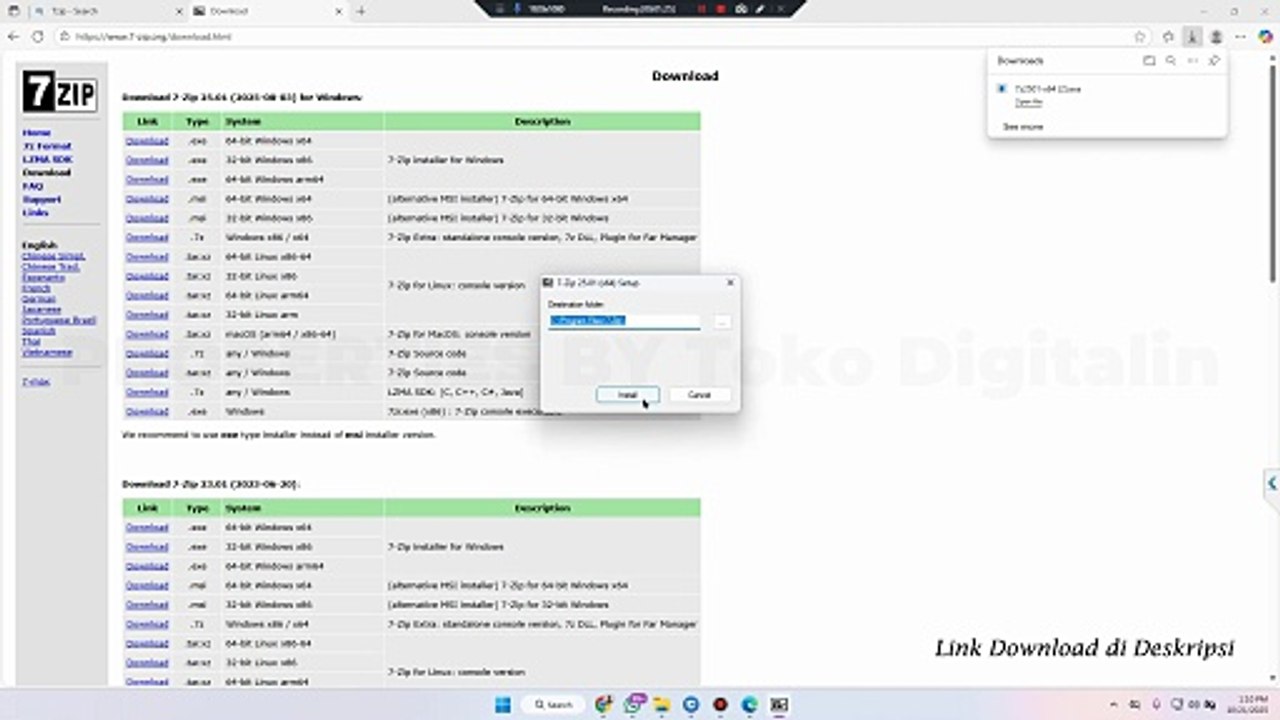Pin the Downloads panel
This screenshot has height=720, width=1280.
point(1214,61)
